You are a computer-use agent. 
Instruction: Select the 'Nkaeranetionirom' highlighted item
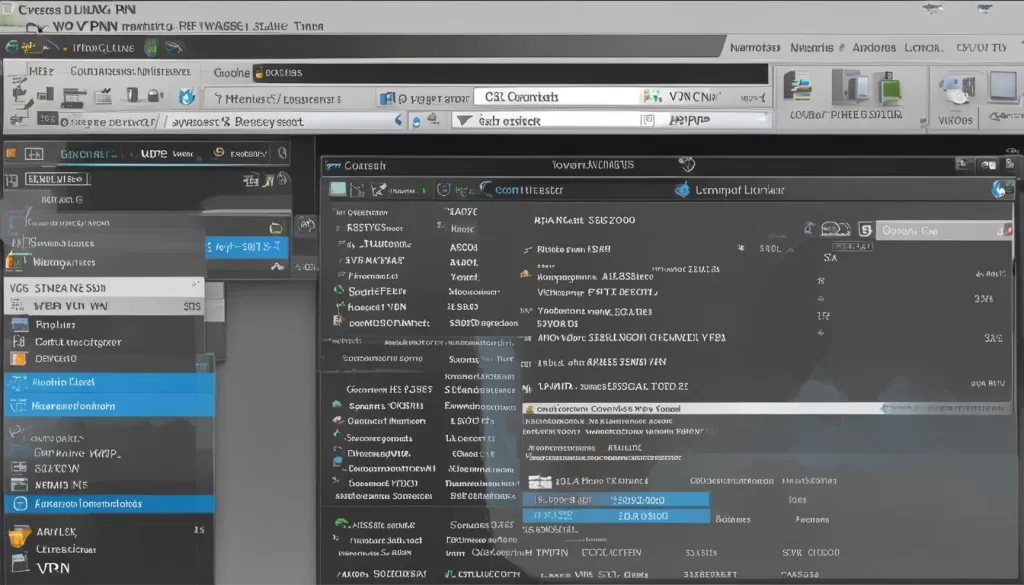[109, 405]
